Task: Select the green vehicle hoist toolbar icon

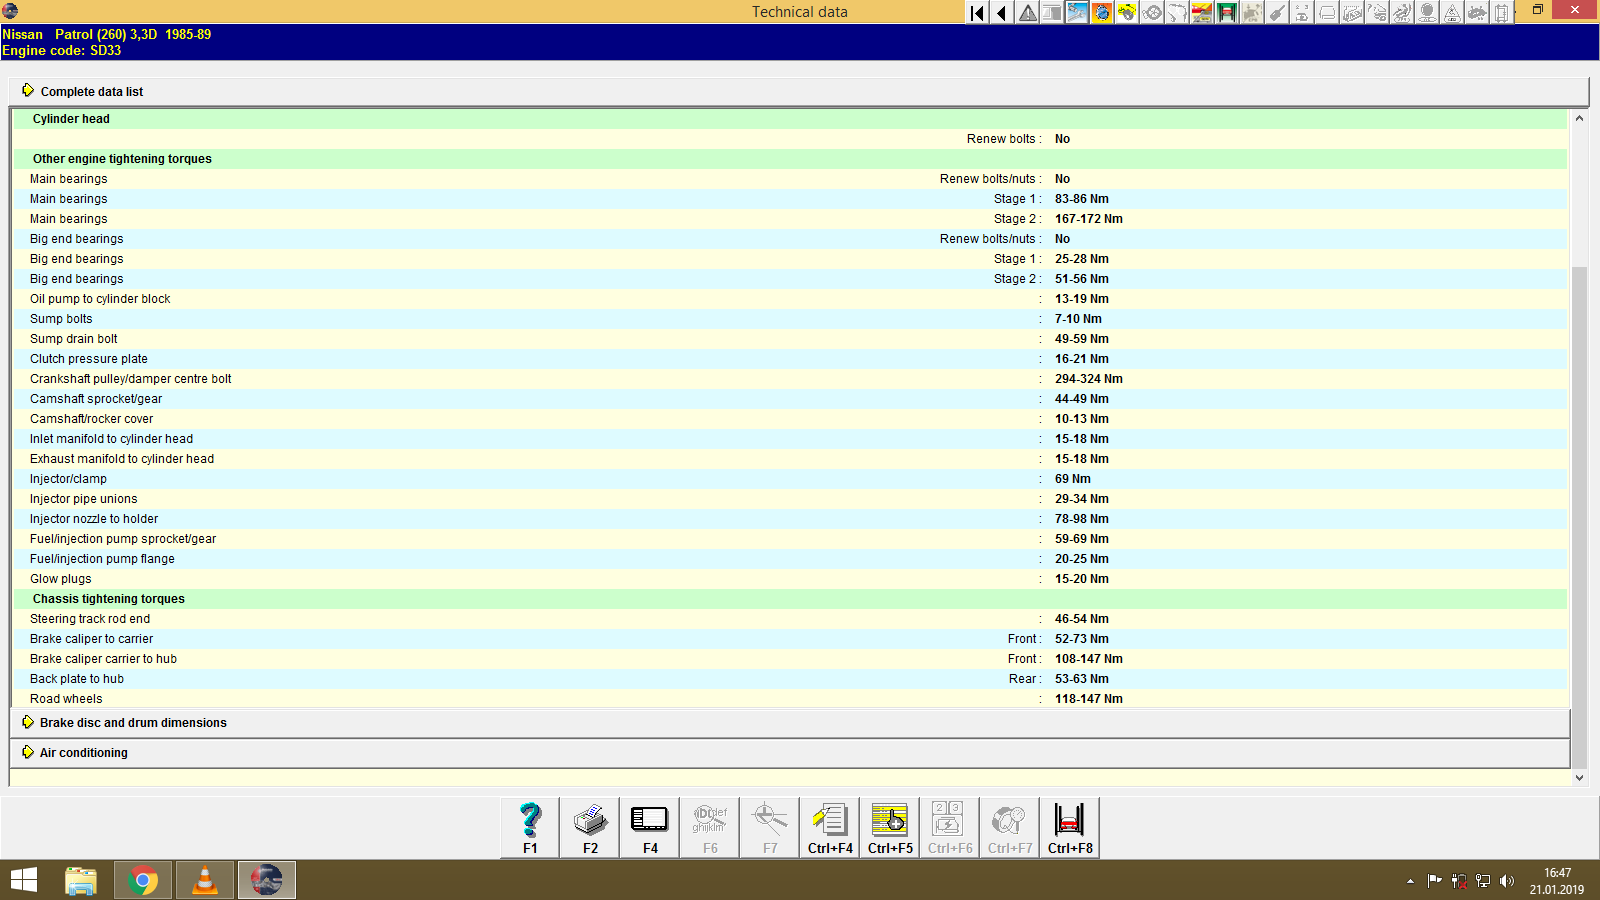Action: [x=1225, y=13]
